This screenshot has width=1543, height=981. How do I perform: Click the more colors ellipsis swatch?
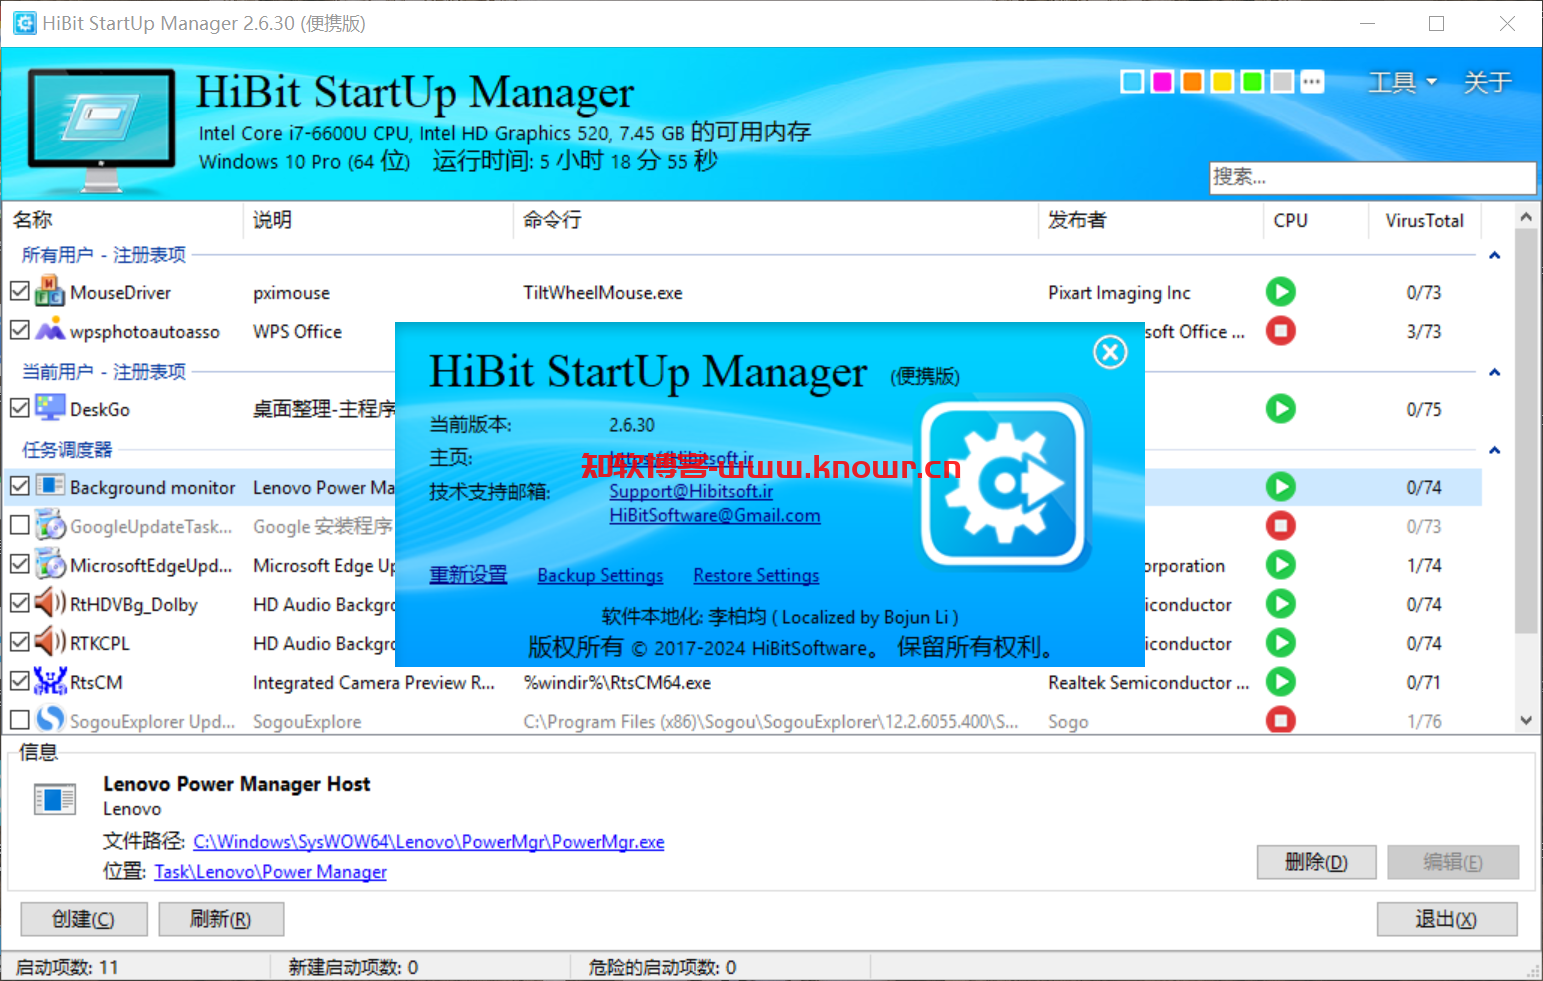tap(1312, 82)
